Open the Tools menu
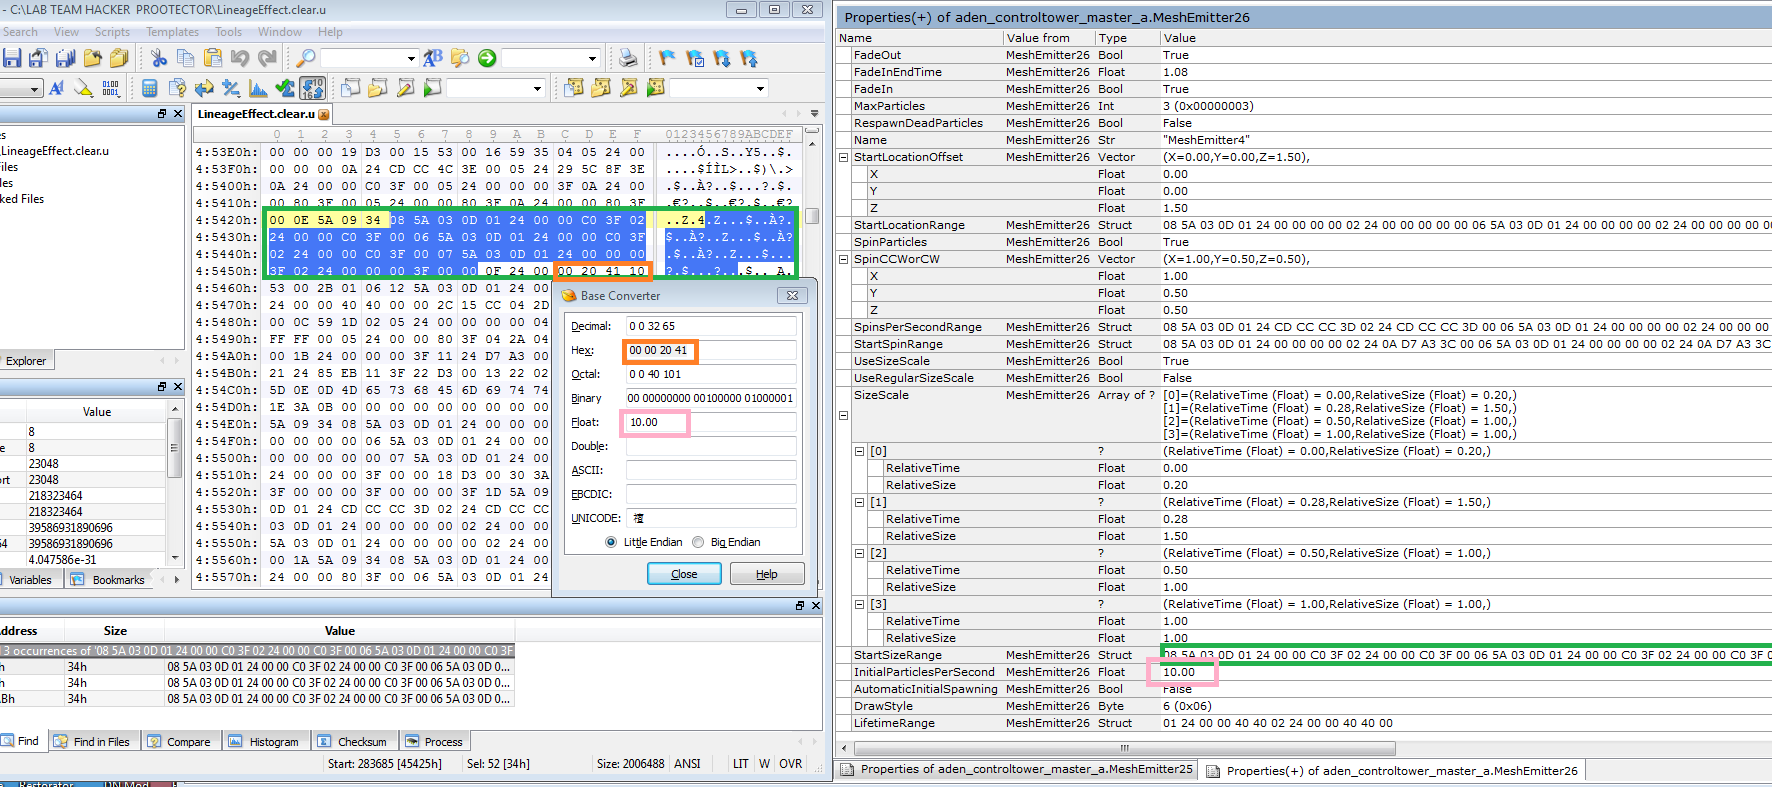The image size is (1772, 787). [228, 32]
